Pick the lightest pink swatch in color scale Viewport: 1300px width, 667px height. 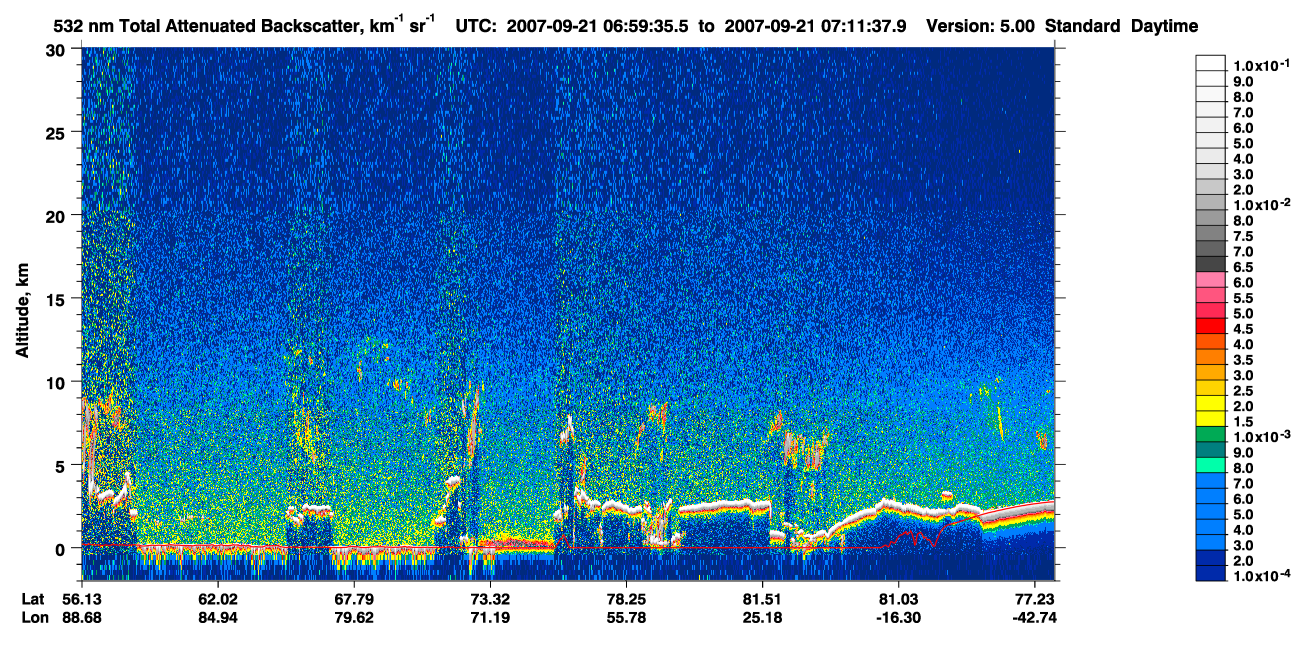(1210, 279)
